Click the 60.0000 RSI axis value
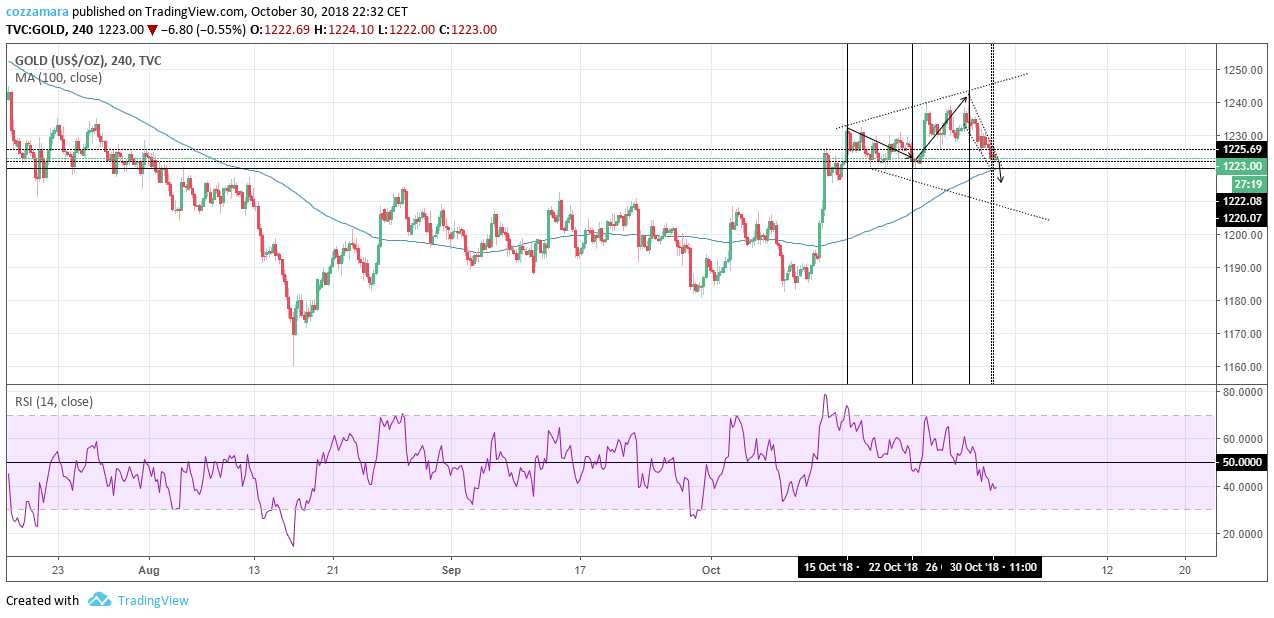The image size is (1274, 618). tap(1242, 439)
